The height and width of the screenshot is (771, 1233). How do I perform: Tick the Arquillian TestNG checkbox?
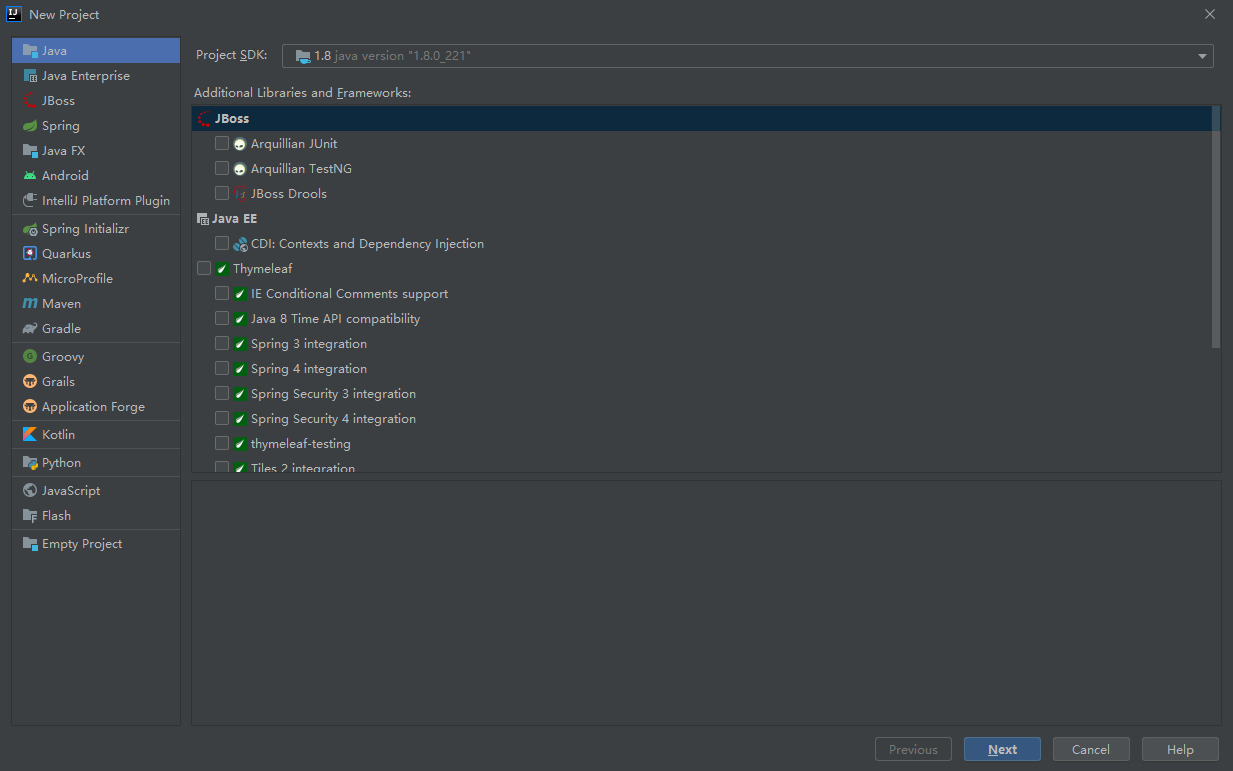click(222, 169)
